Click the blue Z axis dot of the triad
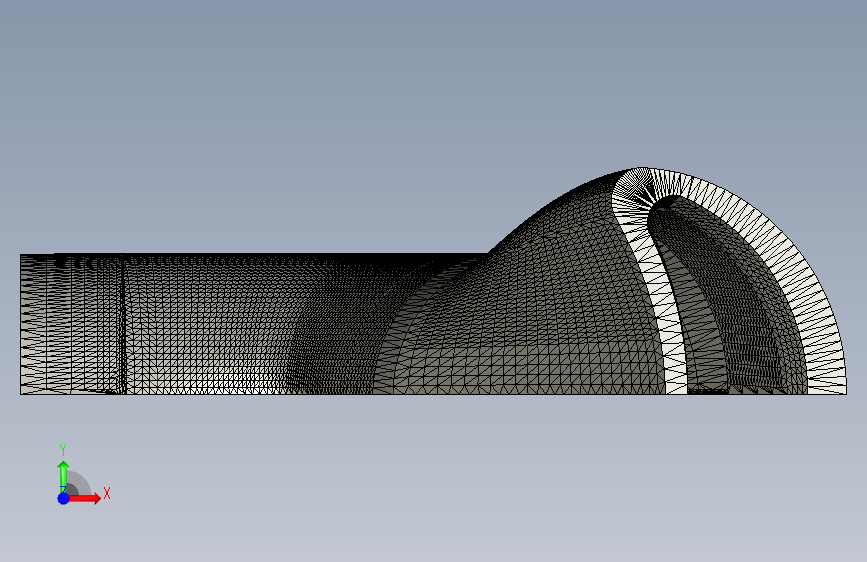The width and height of the screenshot is (867, 562). (x=63, y=498)
